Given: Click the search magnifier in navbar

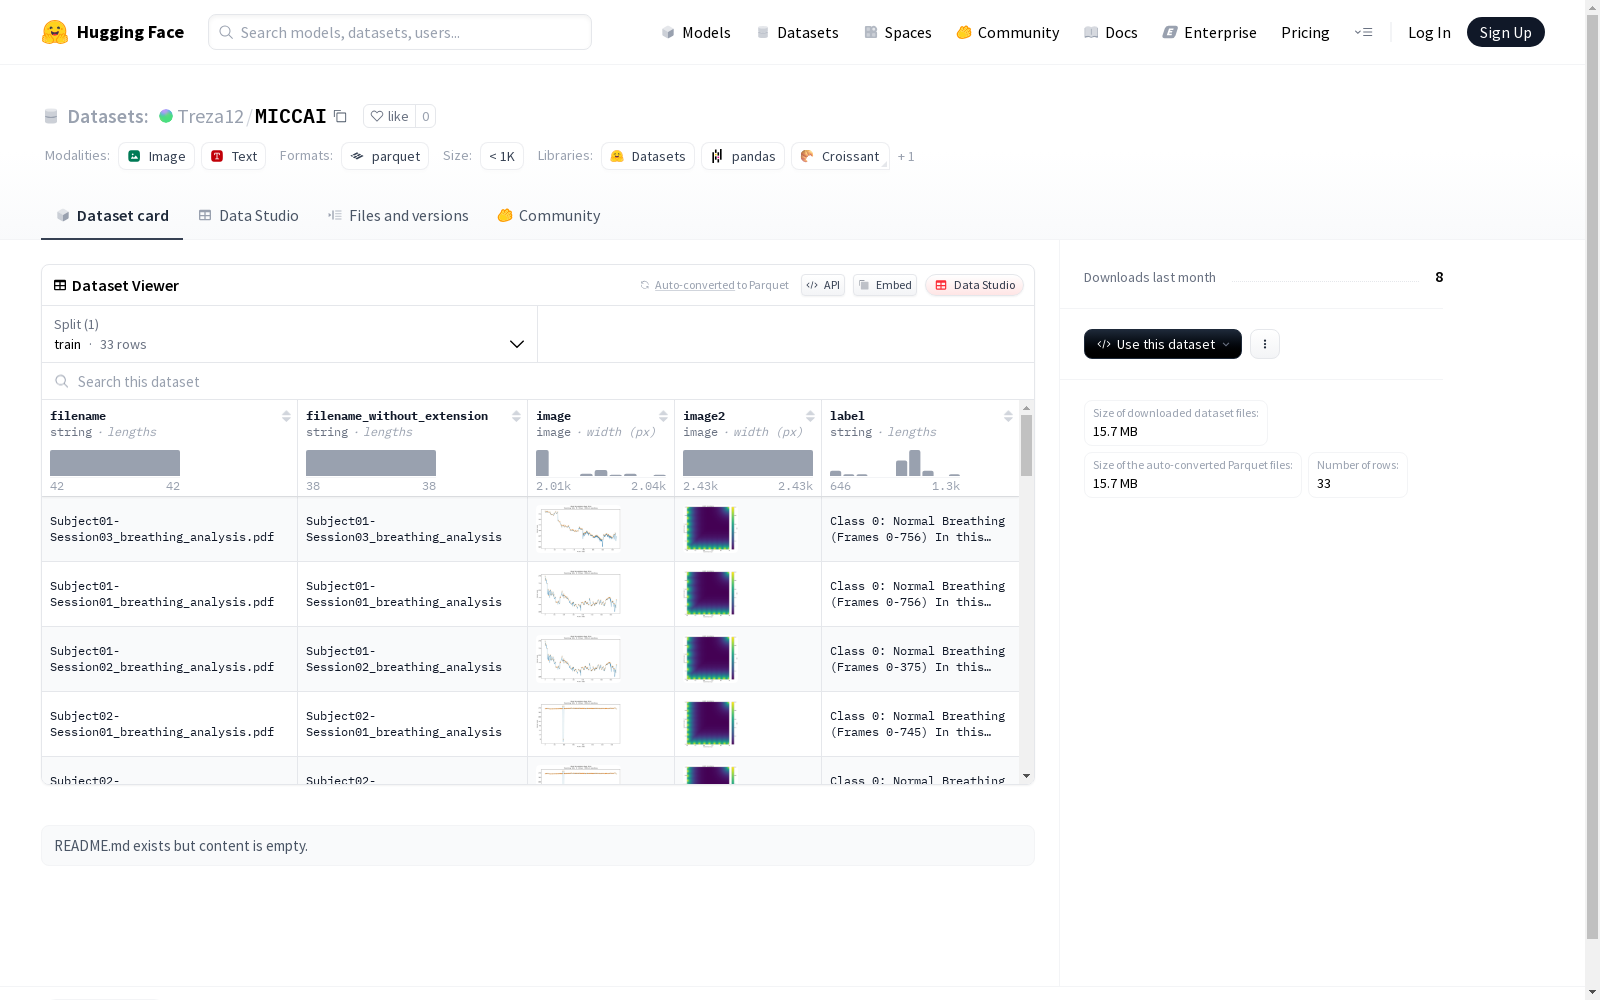Looking at the screenshot, I should pos(226,32).
